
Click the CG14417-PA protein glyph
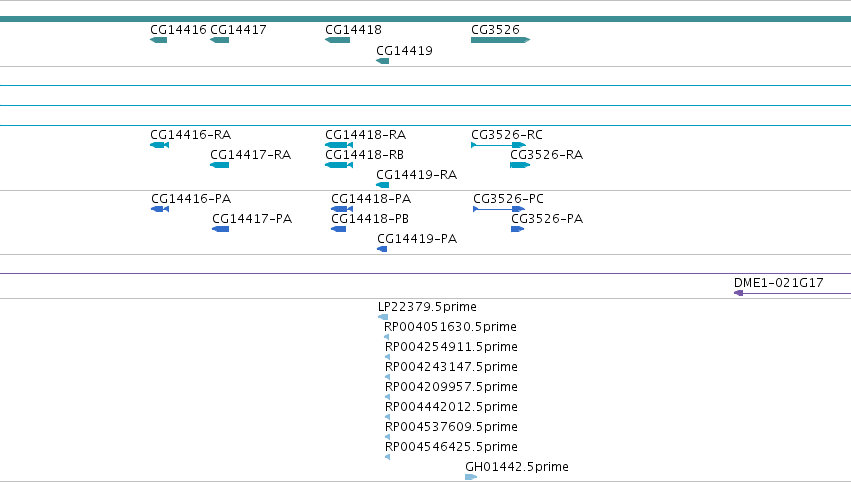coord(220,229)
